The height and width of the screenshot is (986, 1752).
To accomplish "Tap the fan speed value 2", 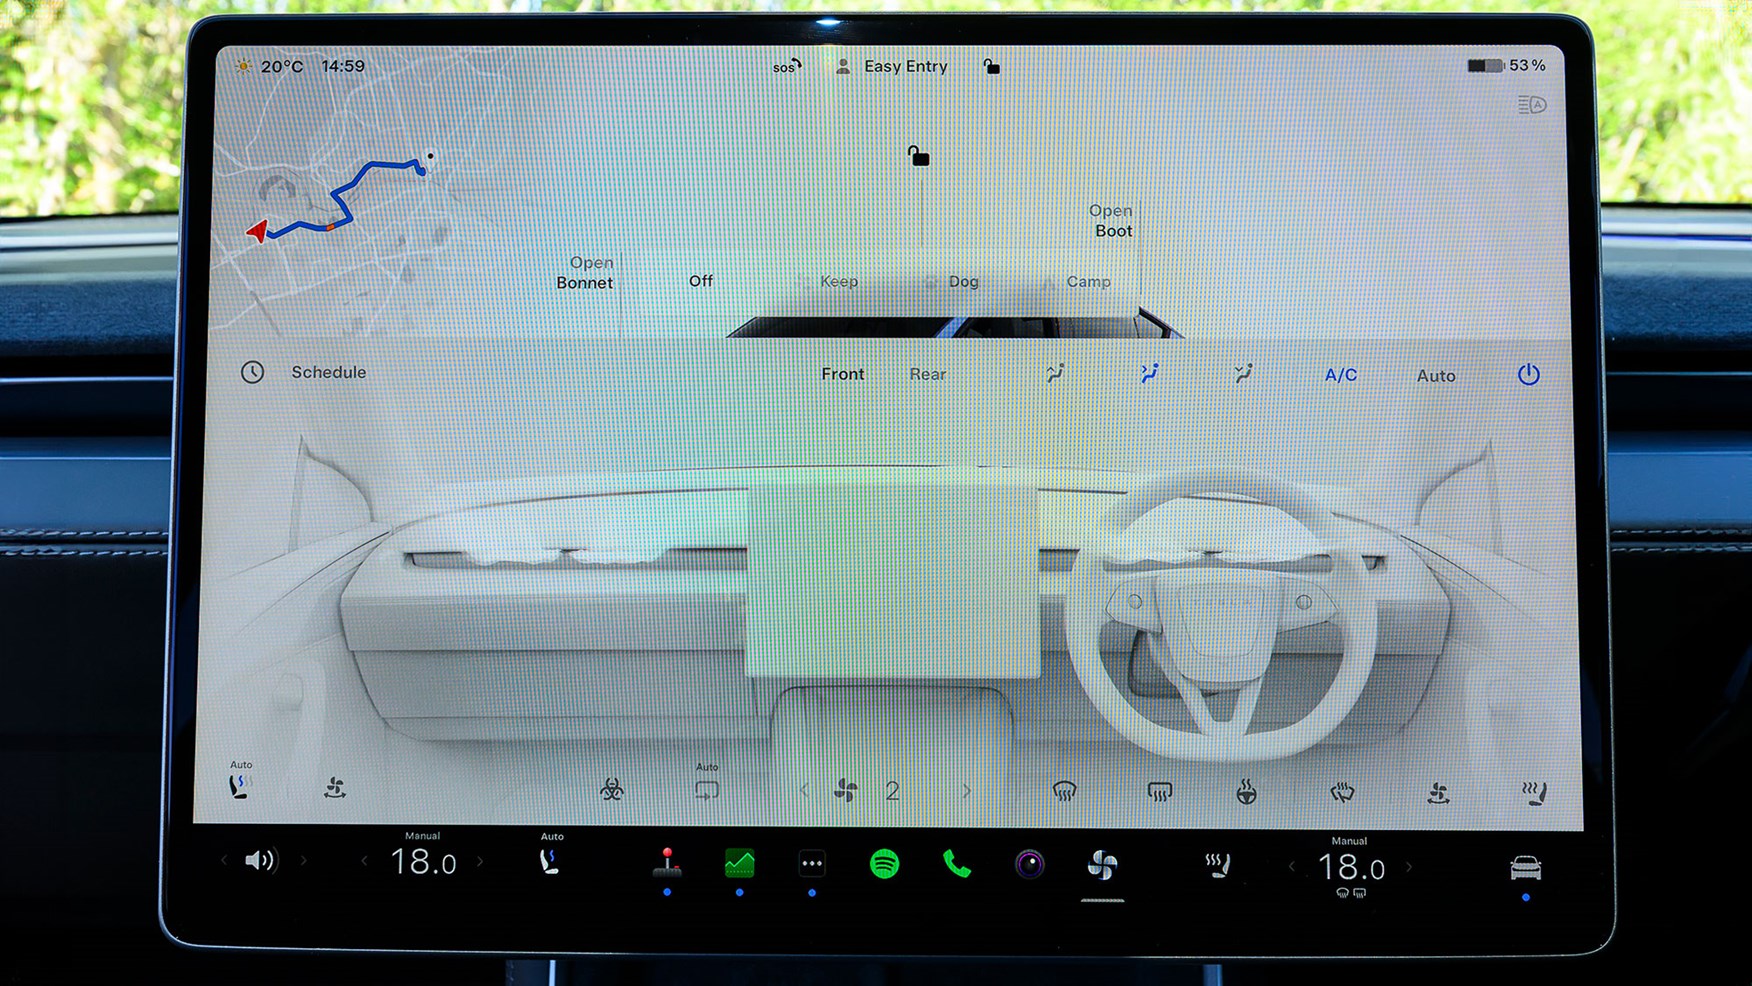I will 892,791.
